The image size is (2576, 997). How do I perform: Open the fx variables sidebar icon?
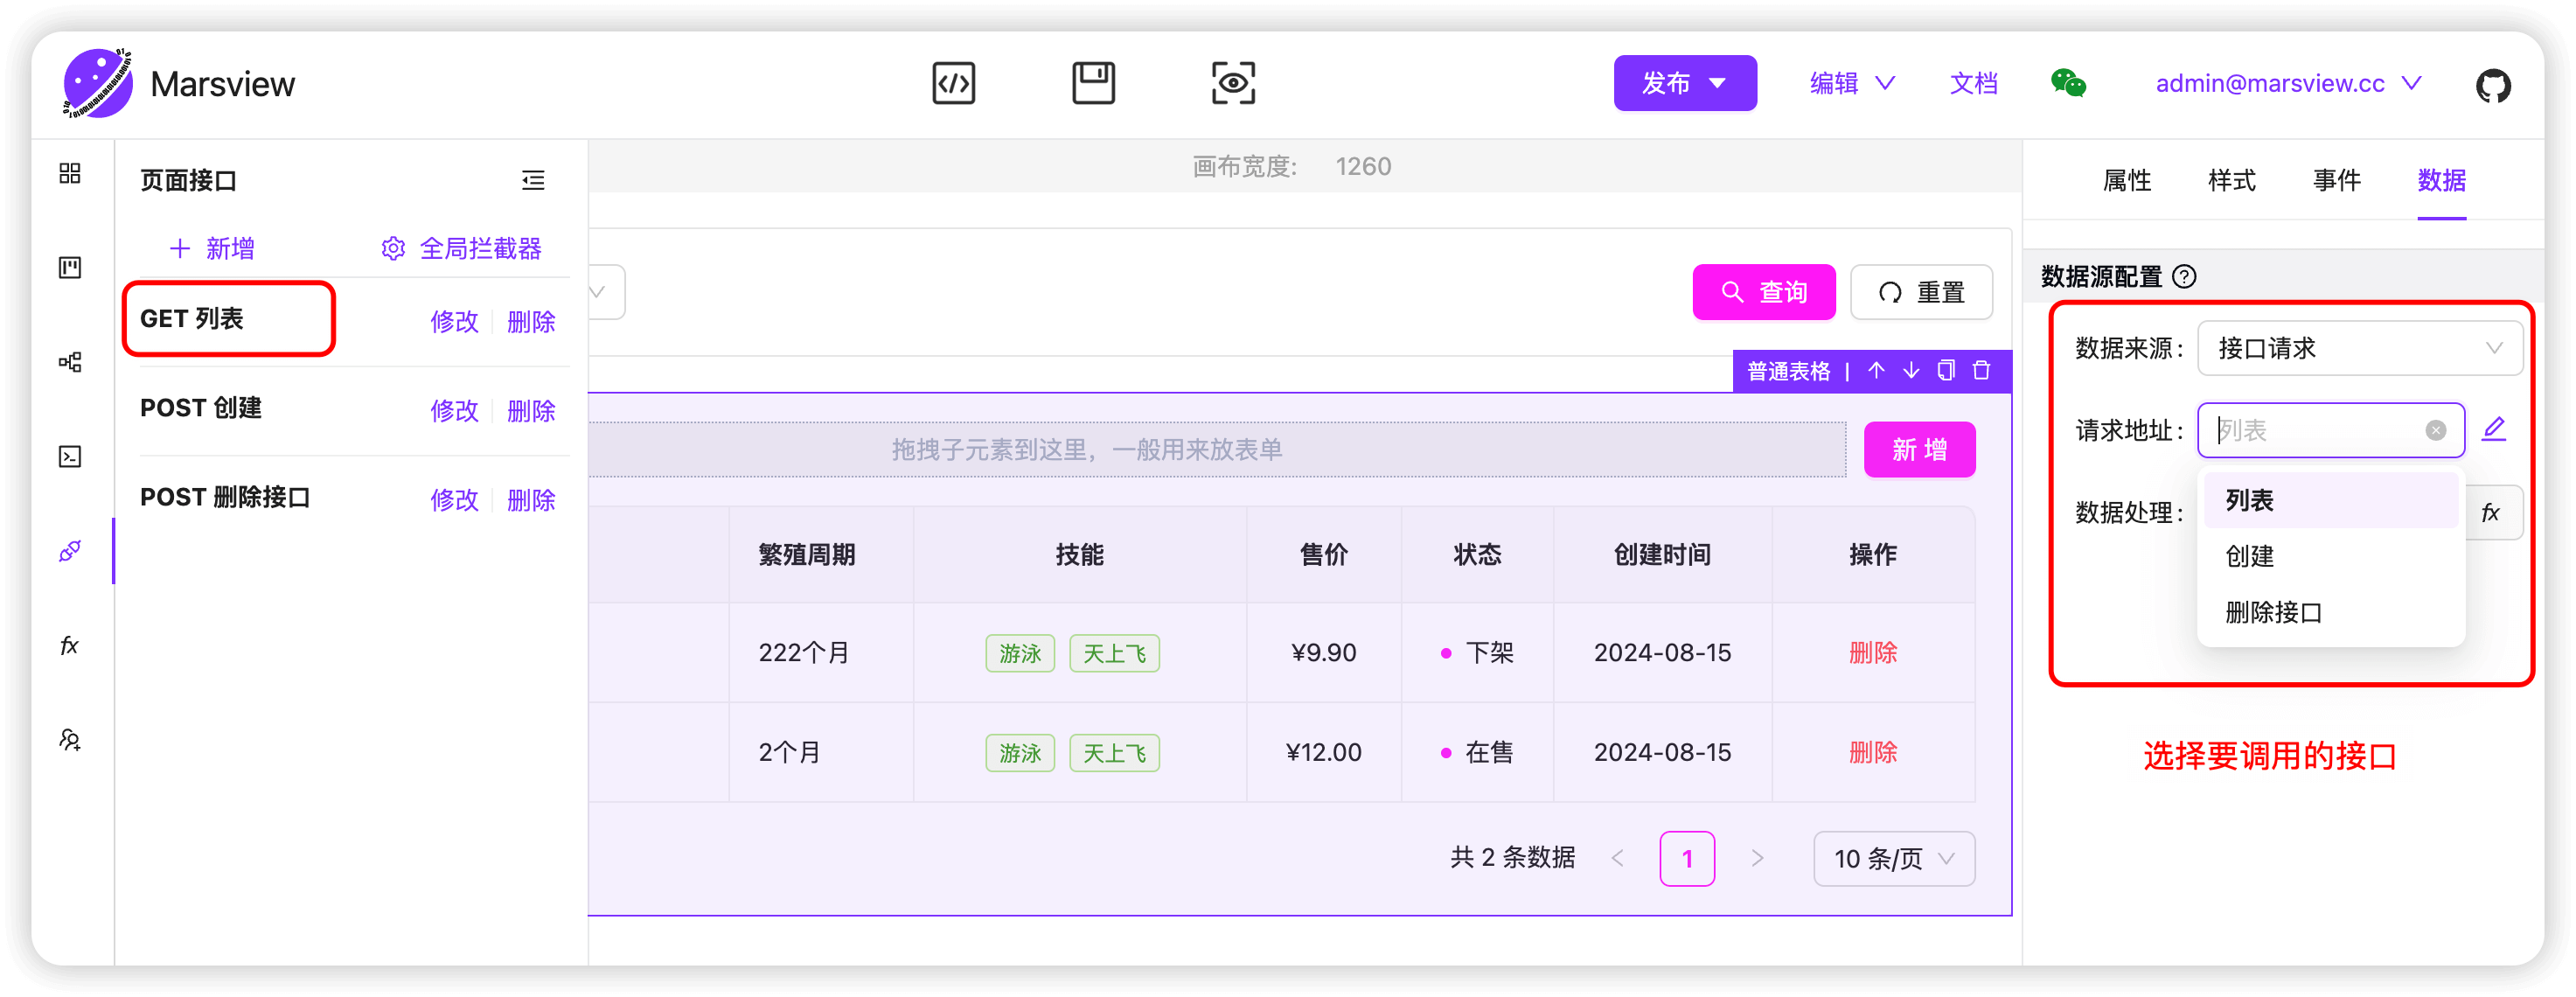pyautogui.click(x=70, y=645)
